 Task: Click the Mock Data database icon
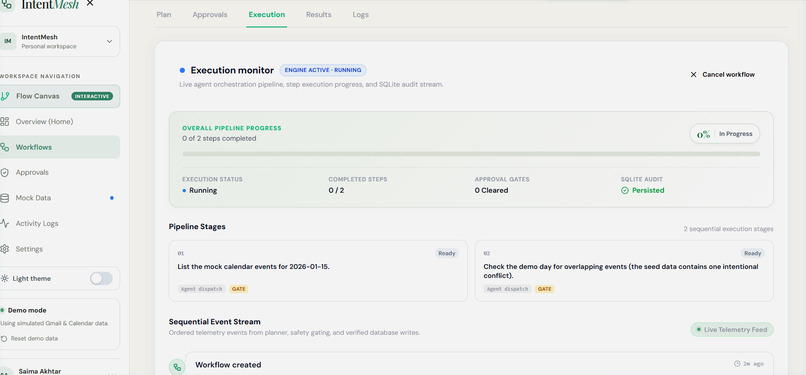pyautogui.click(x=5, y=198)
